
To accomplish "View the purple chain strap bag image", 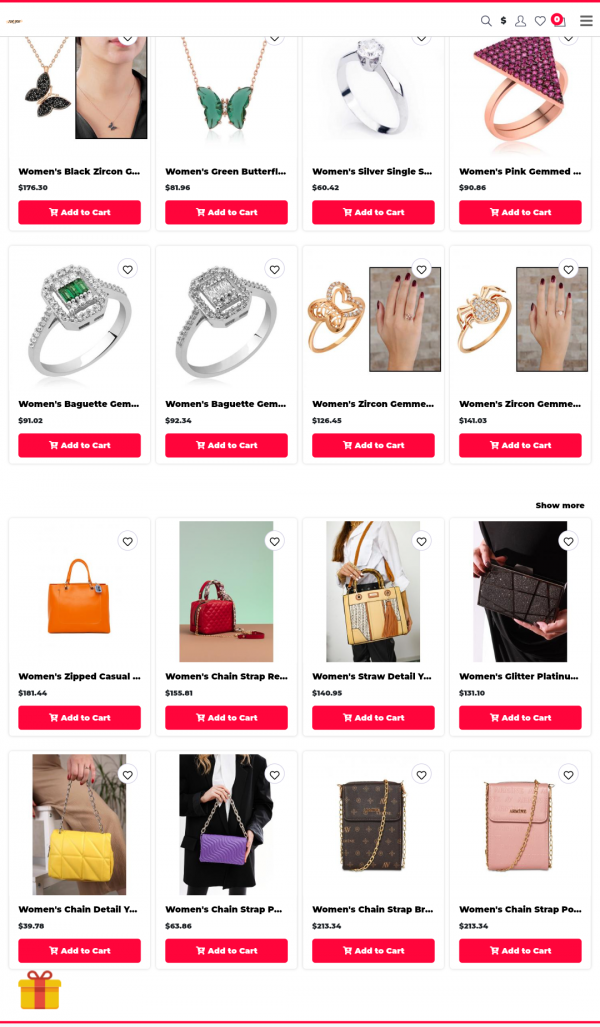I will 226,825.
